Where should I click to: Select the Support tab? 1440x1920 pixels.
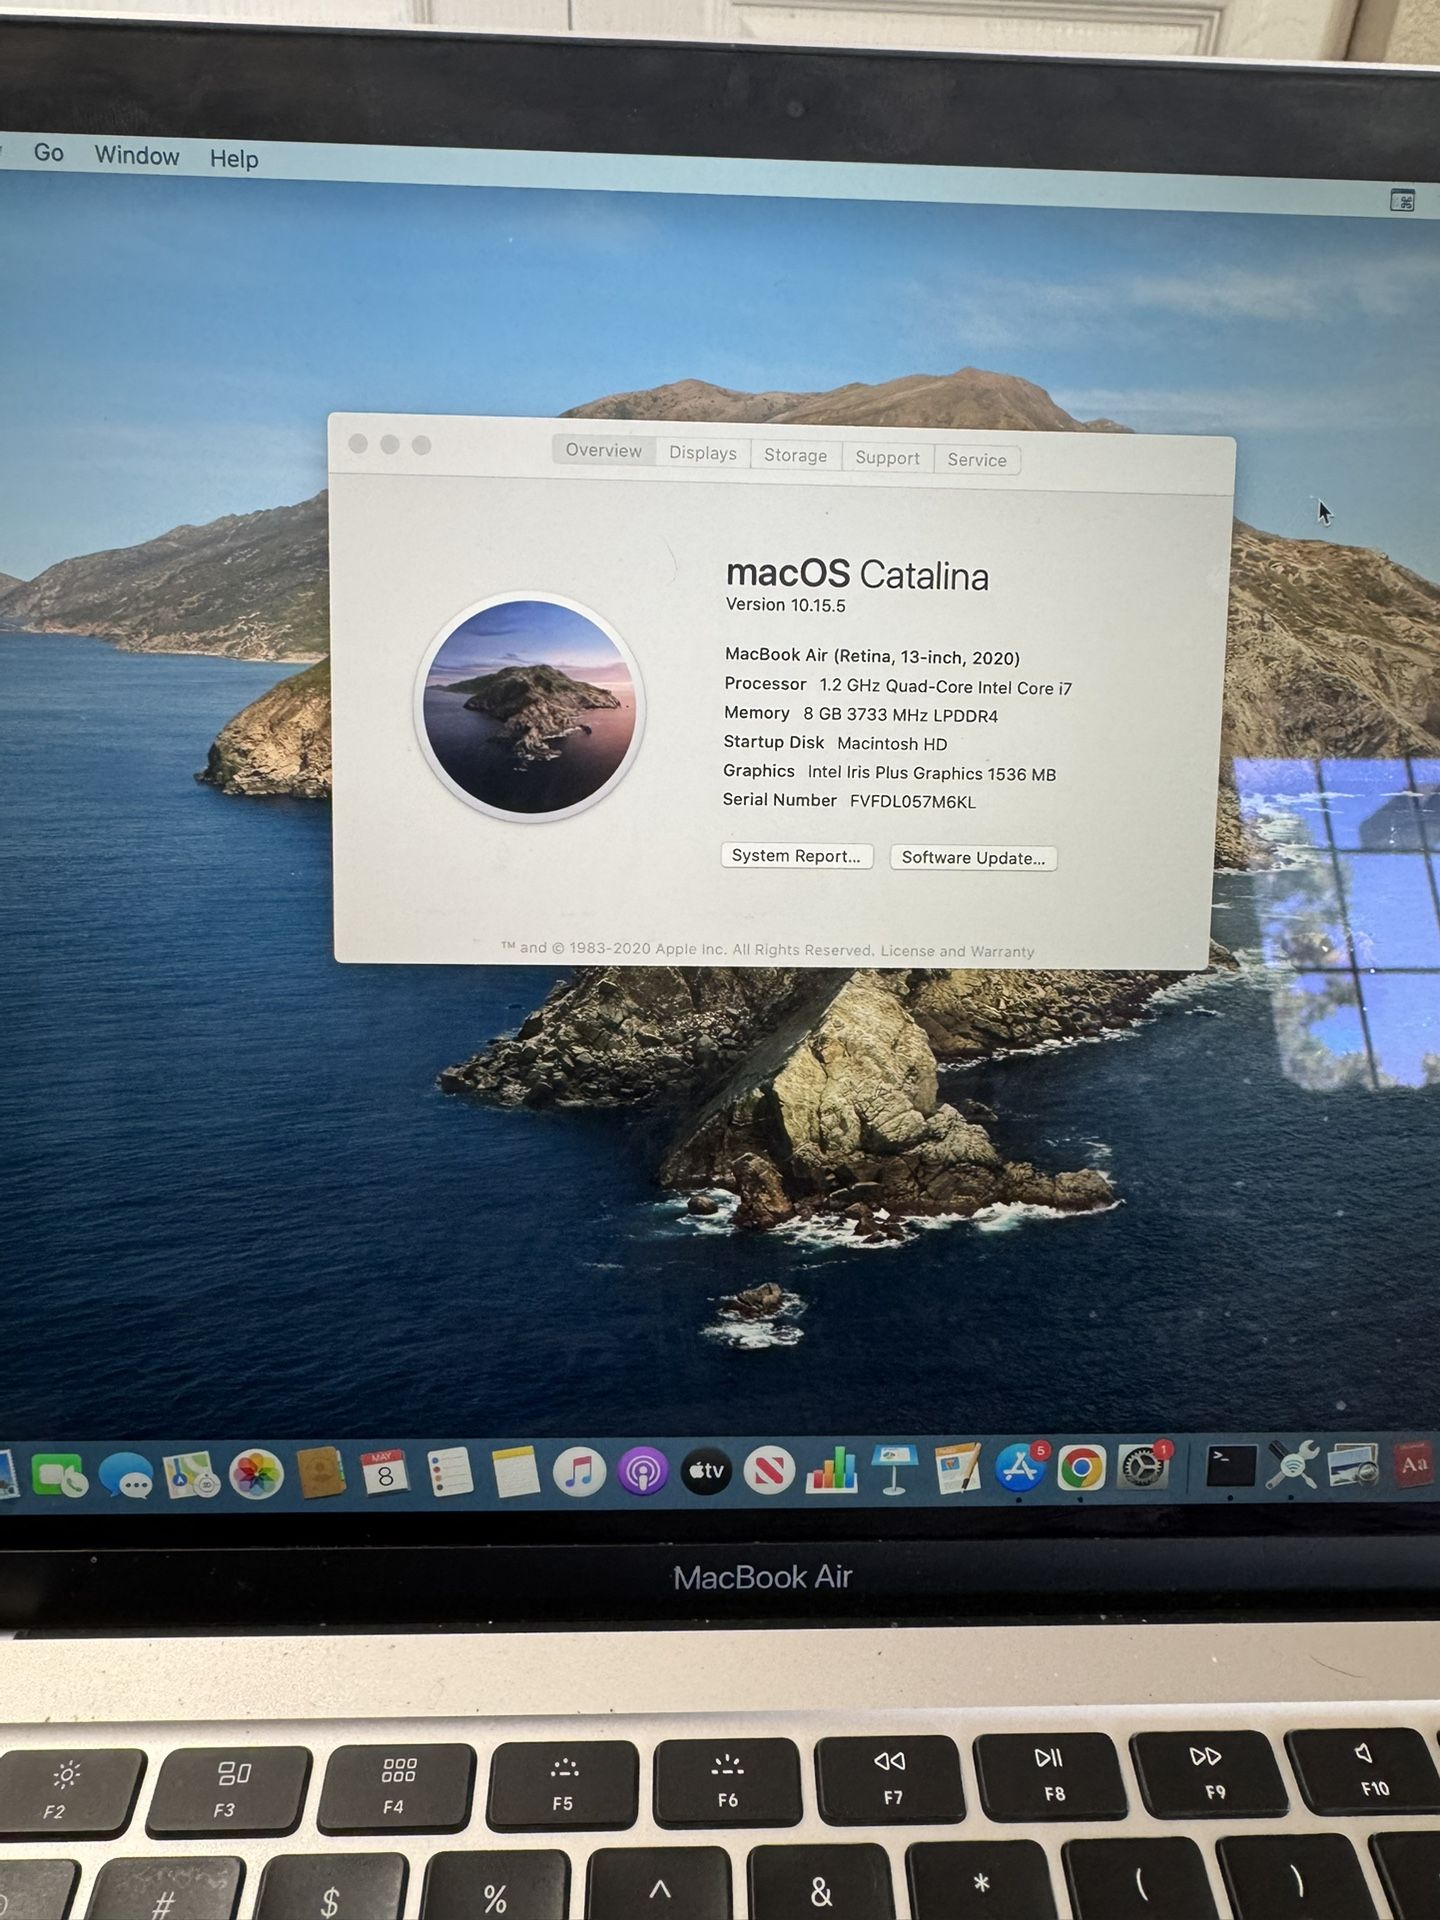tap(888, 457)
